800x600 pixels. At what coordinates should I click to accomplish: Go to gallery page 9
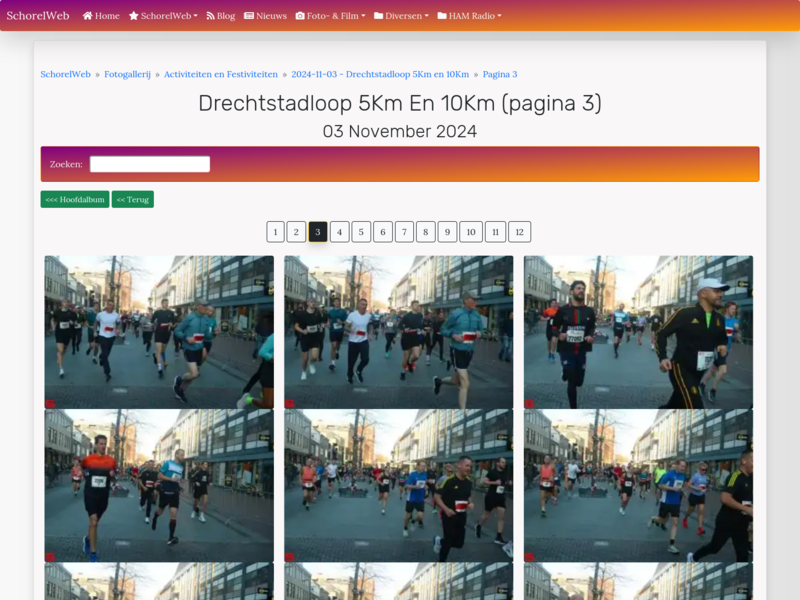click(x=447, y=232)
